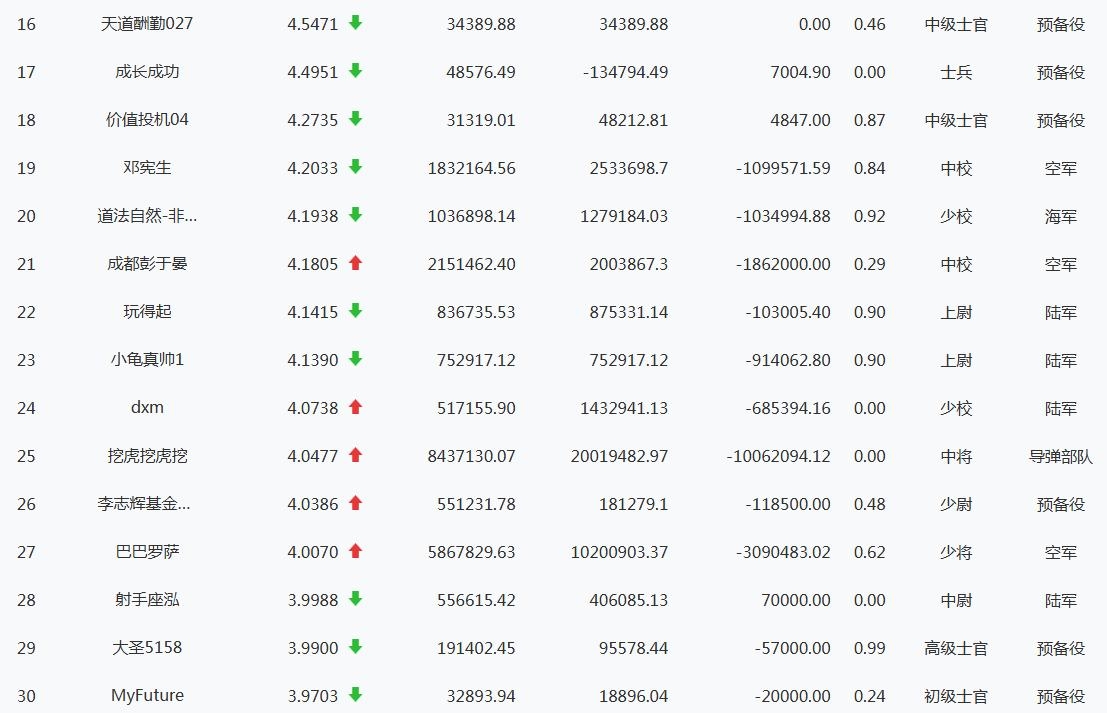Click green down arrow for MyFuture
1107x713 pixels.
355,695
